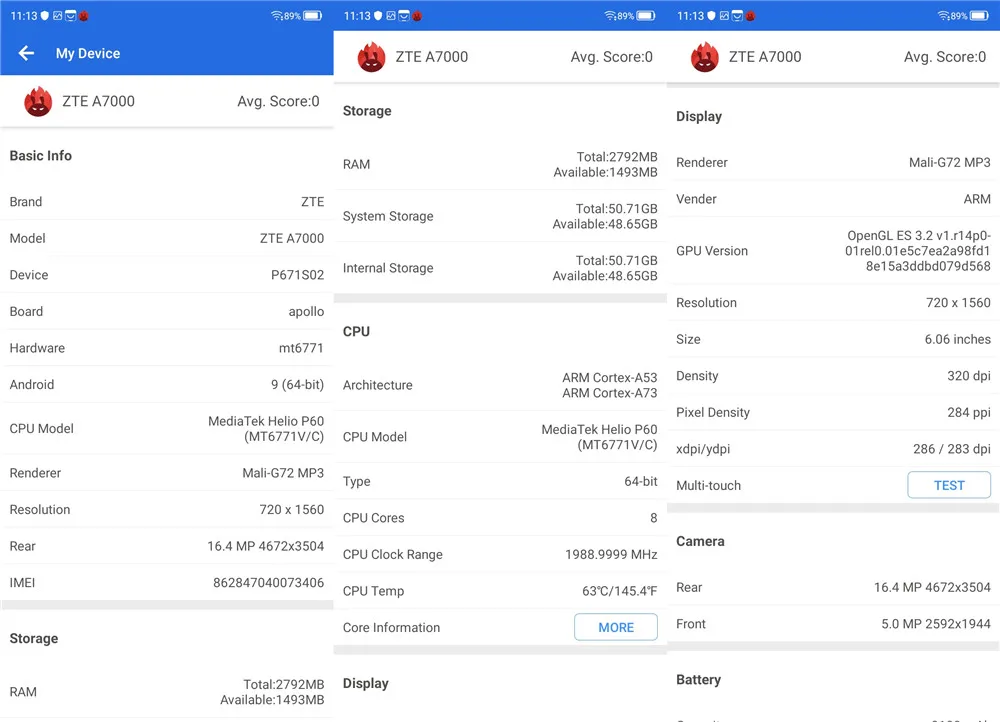1000x722 pixels.
Task: Select the My Device title text
Action: [88, 54]
